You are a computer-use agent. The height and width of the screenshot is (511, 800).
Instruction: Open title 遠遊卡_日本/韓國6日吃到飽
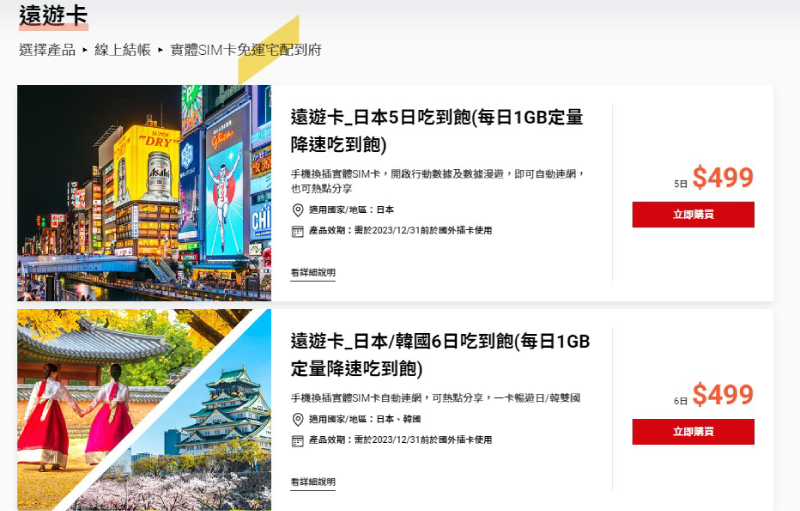tap(440, 355)
